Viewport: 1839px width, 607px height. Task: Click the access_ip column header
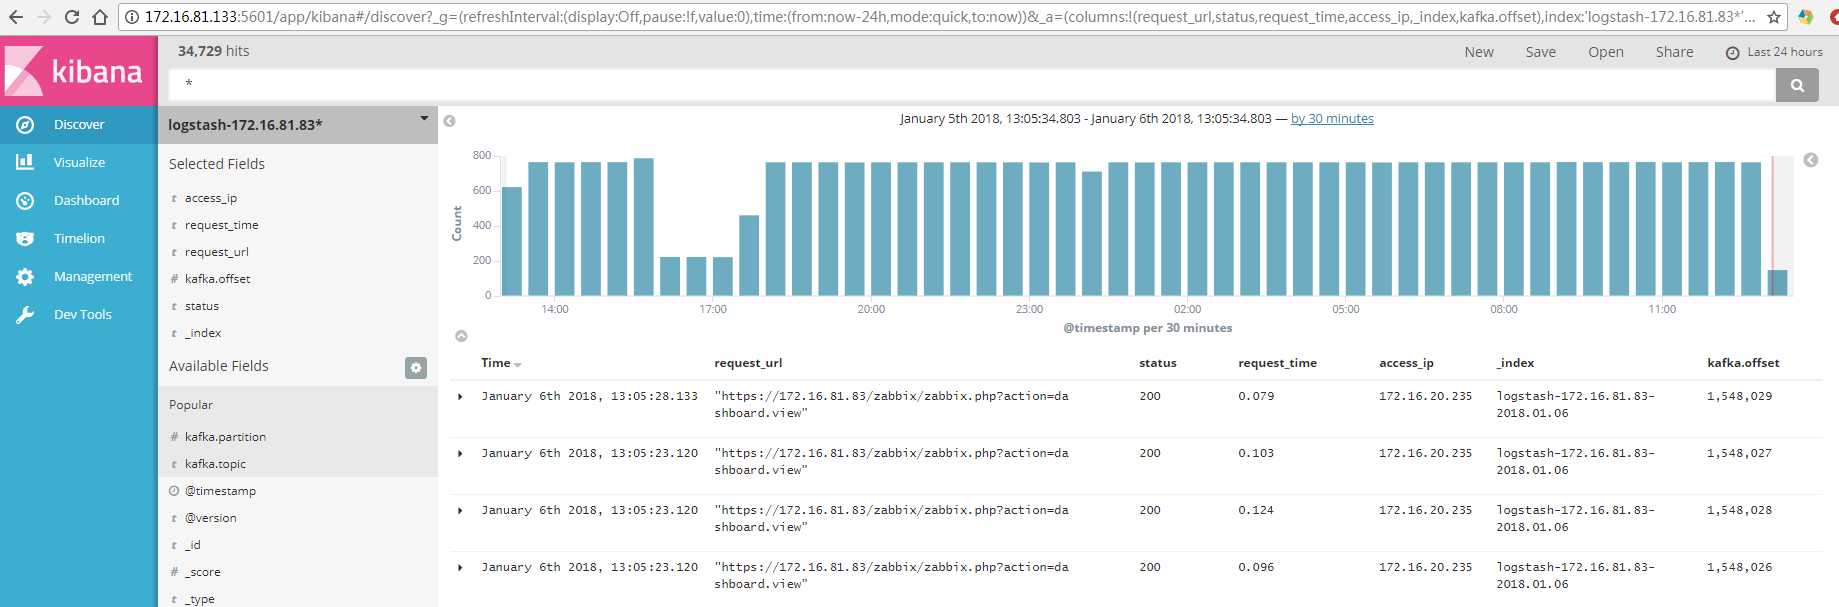point(1406,363)
